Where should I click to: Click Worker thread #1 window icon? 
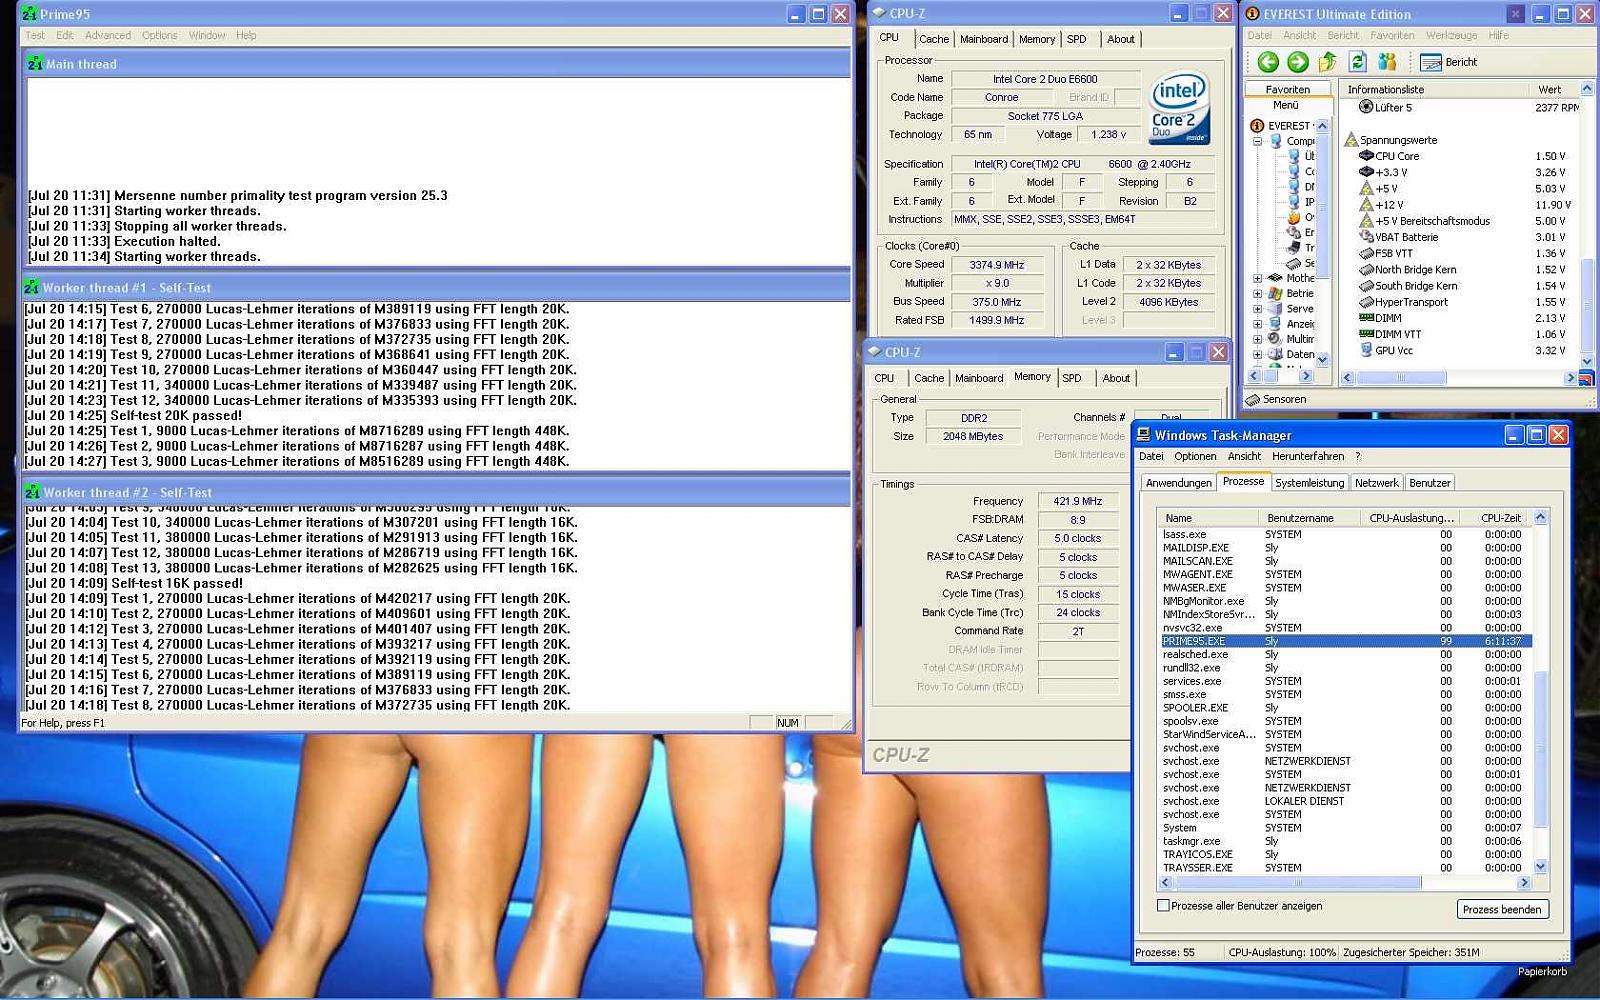(32, 288)
